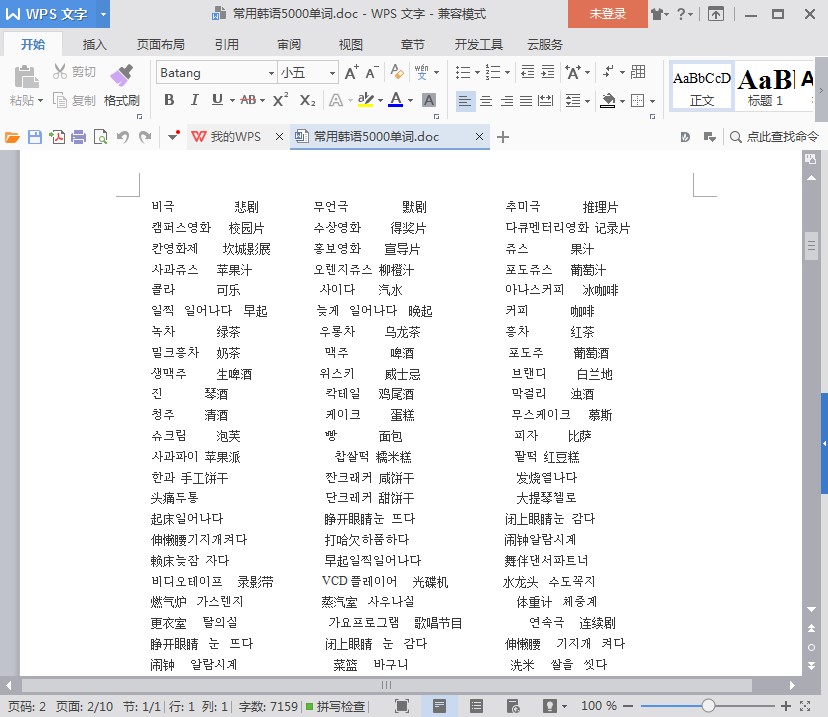
Task: Click the save floppy disk icon
Action: point(35,137)
